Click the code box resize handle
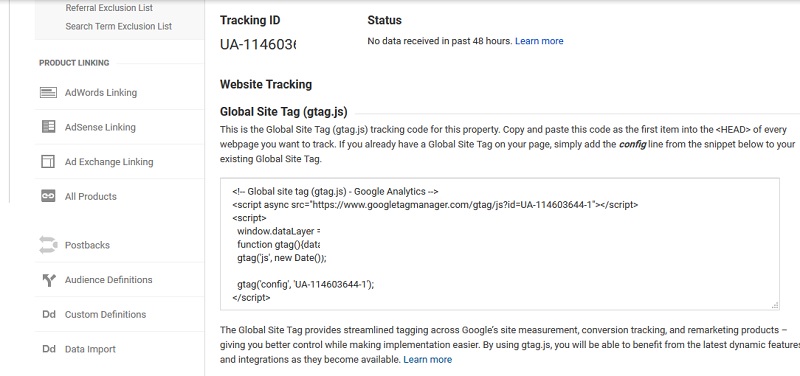This screenshot has height=376, width=800. [774, 305]
